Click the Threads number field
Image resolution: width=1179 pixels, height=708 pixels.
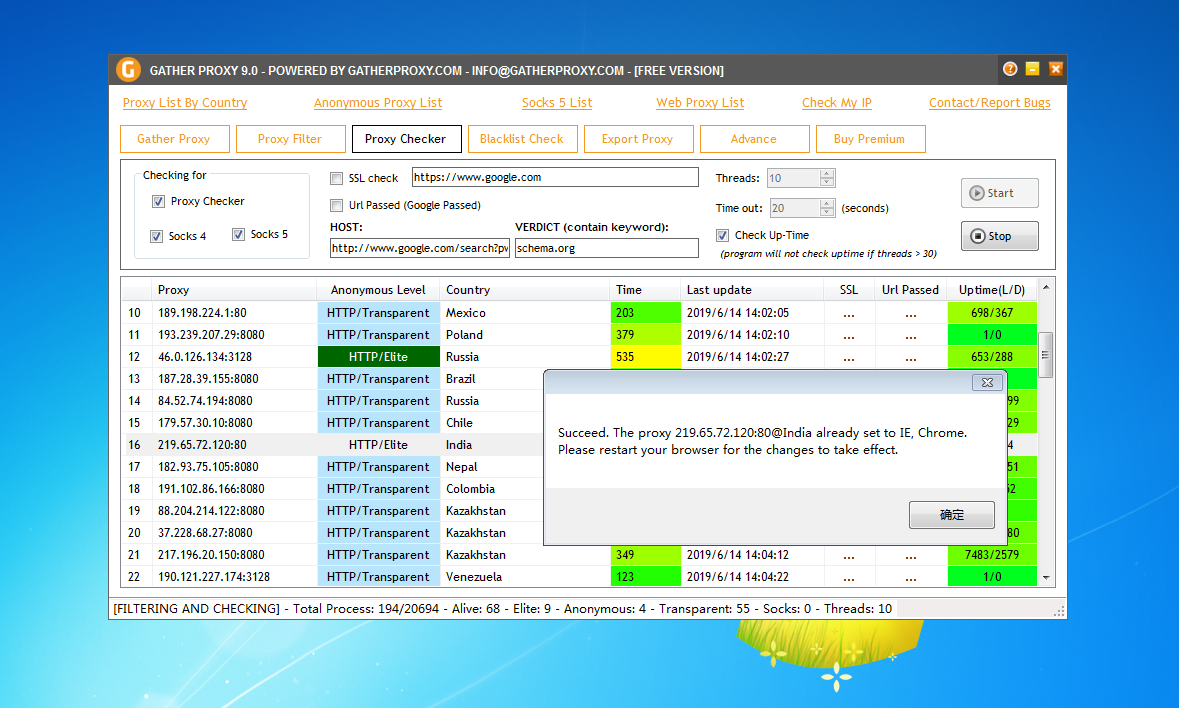point(793,178)
